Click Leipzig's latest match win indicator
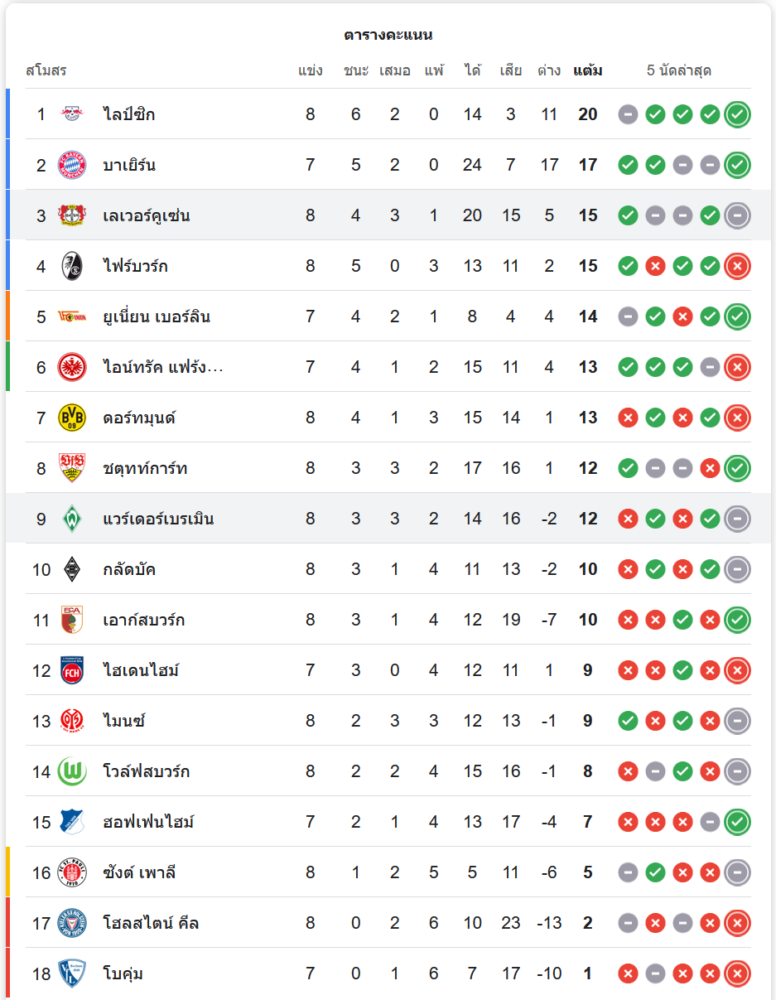This screenshot has width=776, height=1000. [x=737, y=114]
